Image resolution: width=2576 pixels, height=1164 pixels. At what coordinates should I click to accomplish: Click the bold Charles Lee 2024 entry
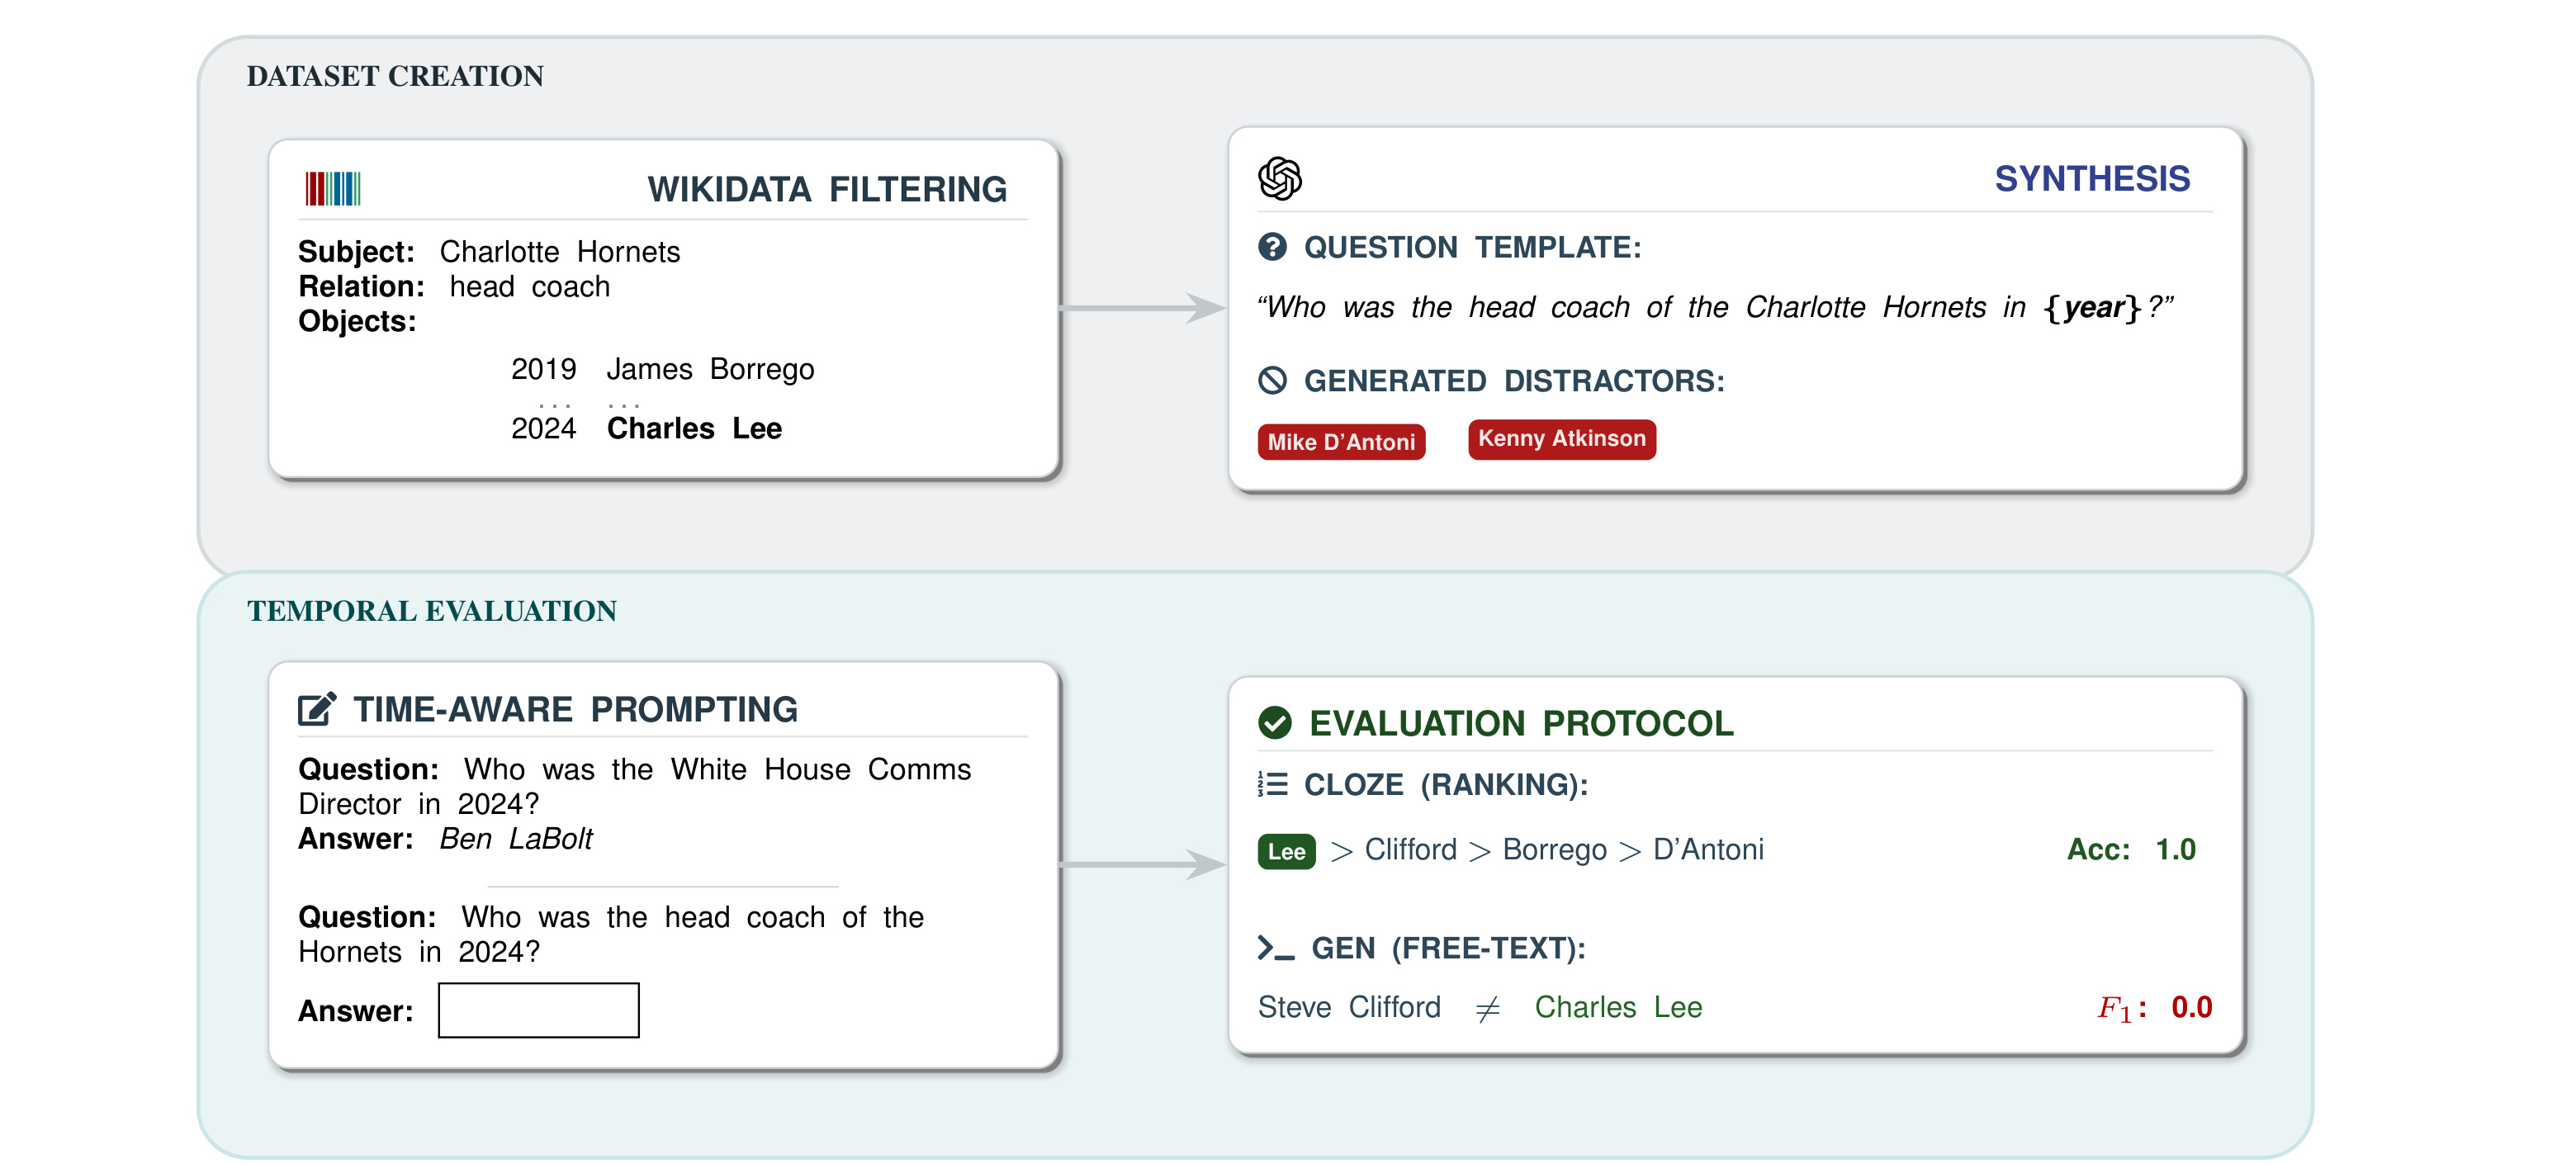coord(694,428)
